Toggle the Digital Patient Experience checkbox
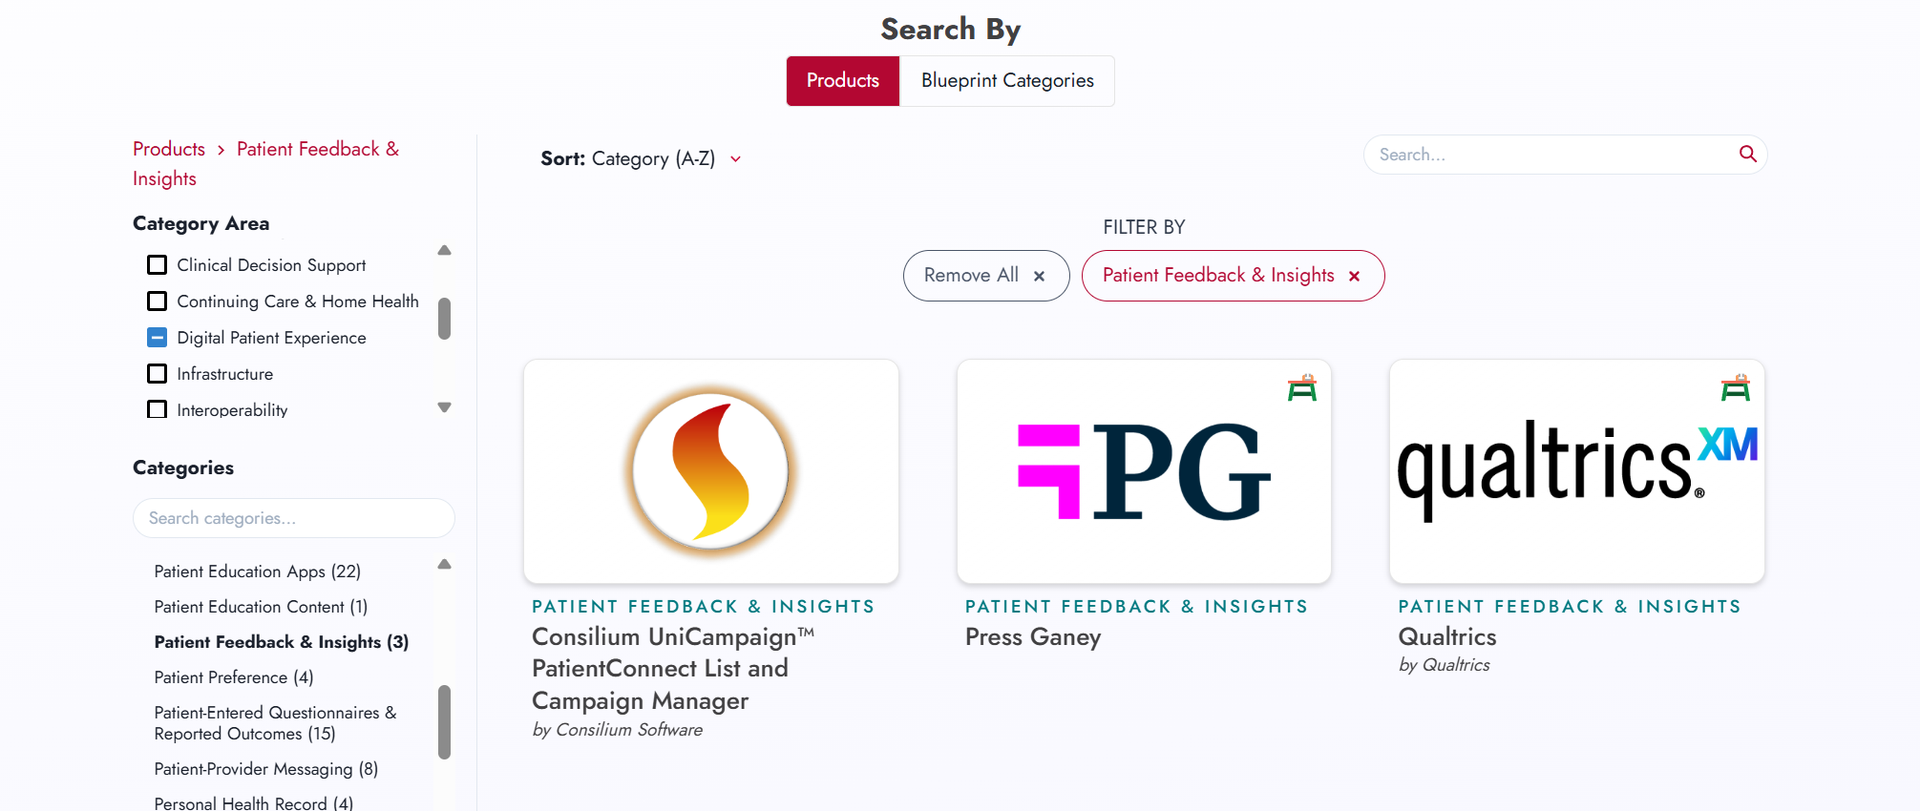Viewport: 1920px width, 811px height. [x=157, y=337]
